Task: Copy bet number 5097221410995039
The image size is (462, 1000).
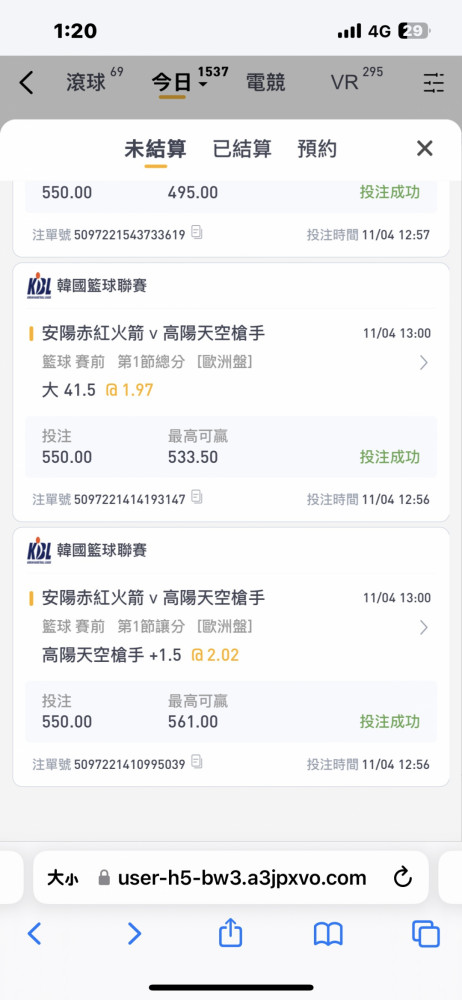Action: 197,761
